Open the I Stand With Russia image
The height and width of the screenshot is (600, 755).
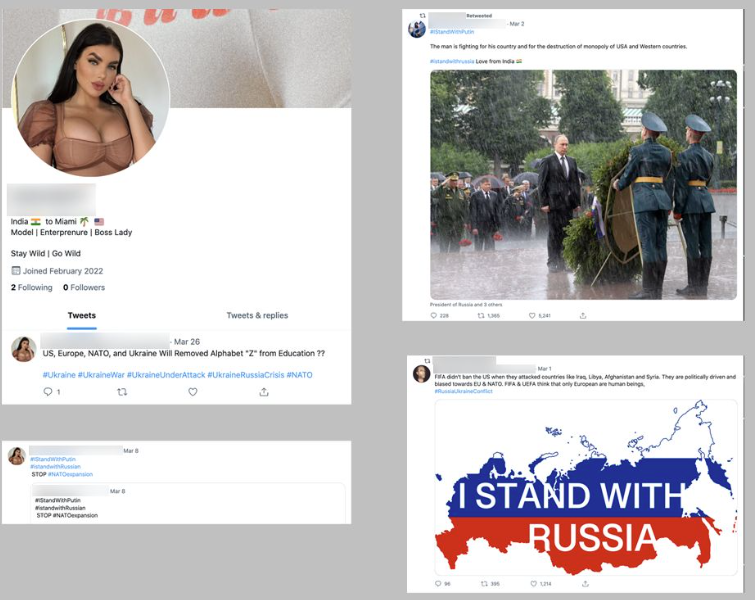point(586,487)
